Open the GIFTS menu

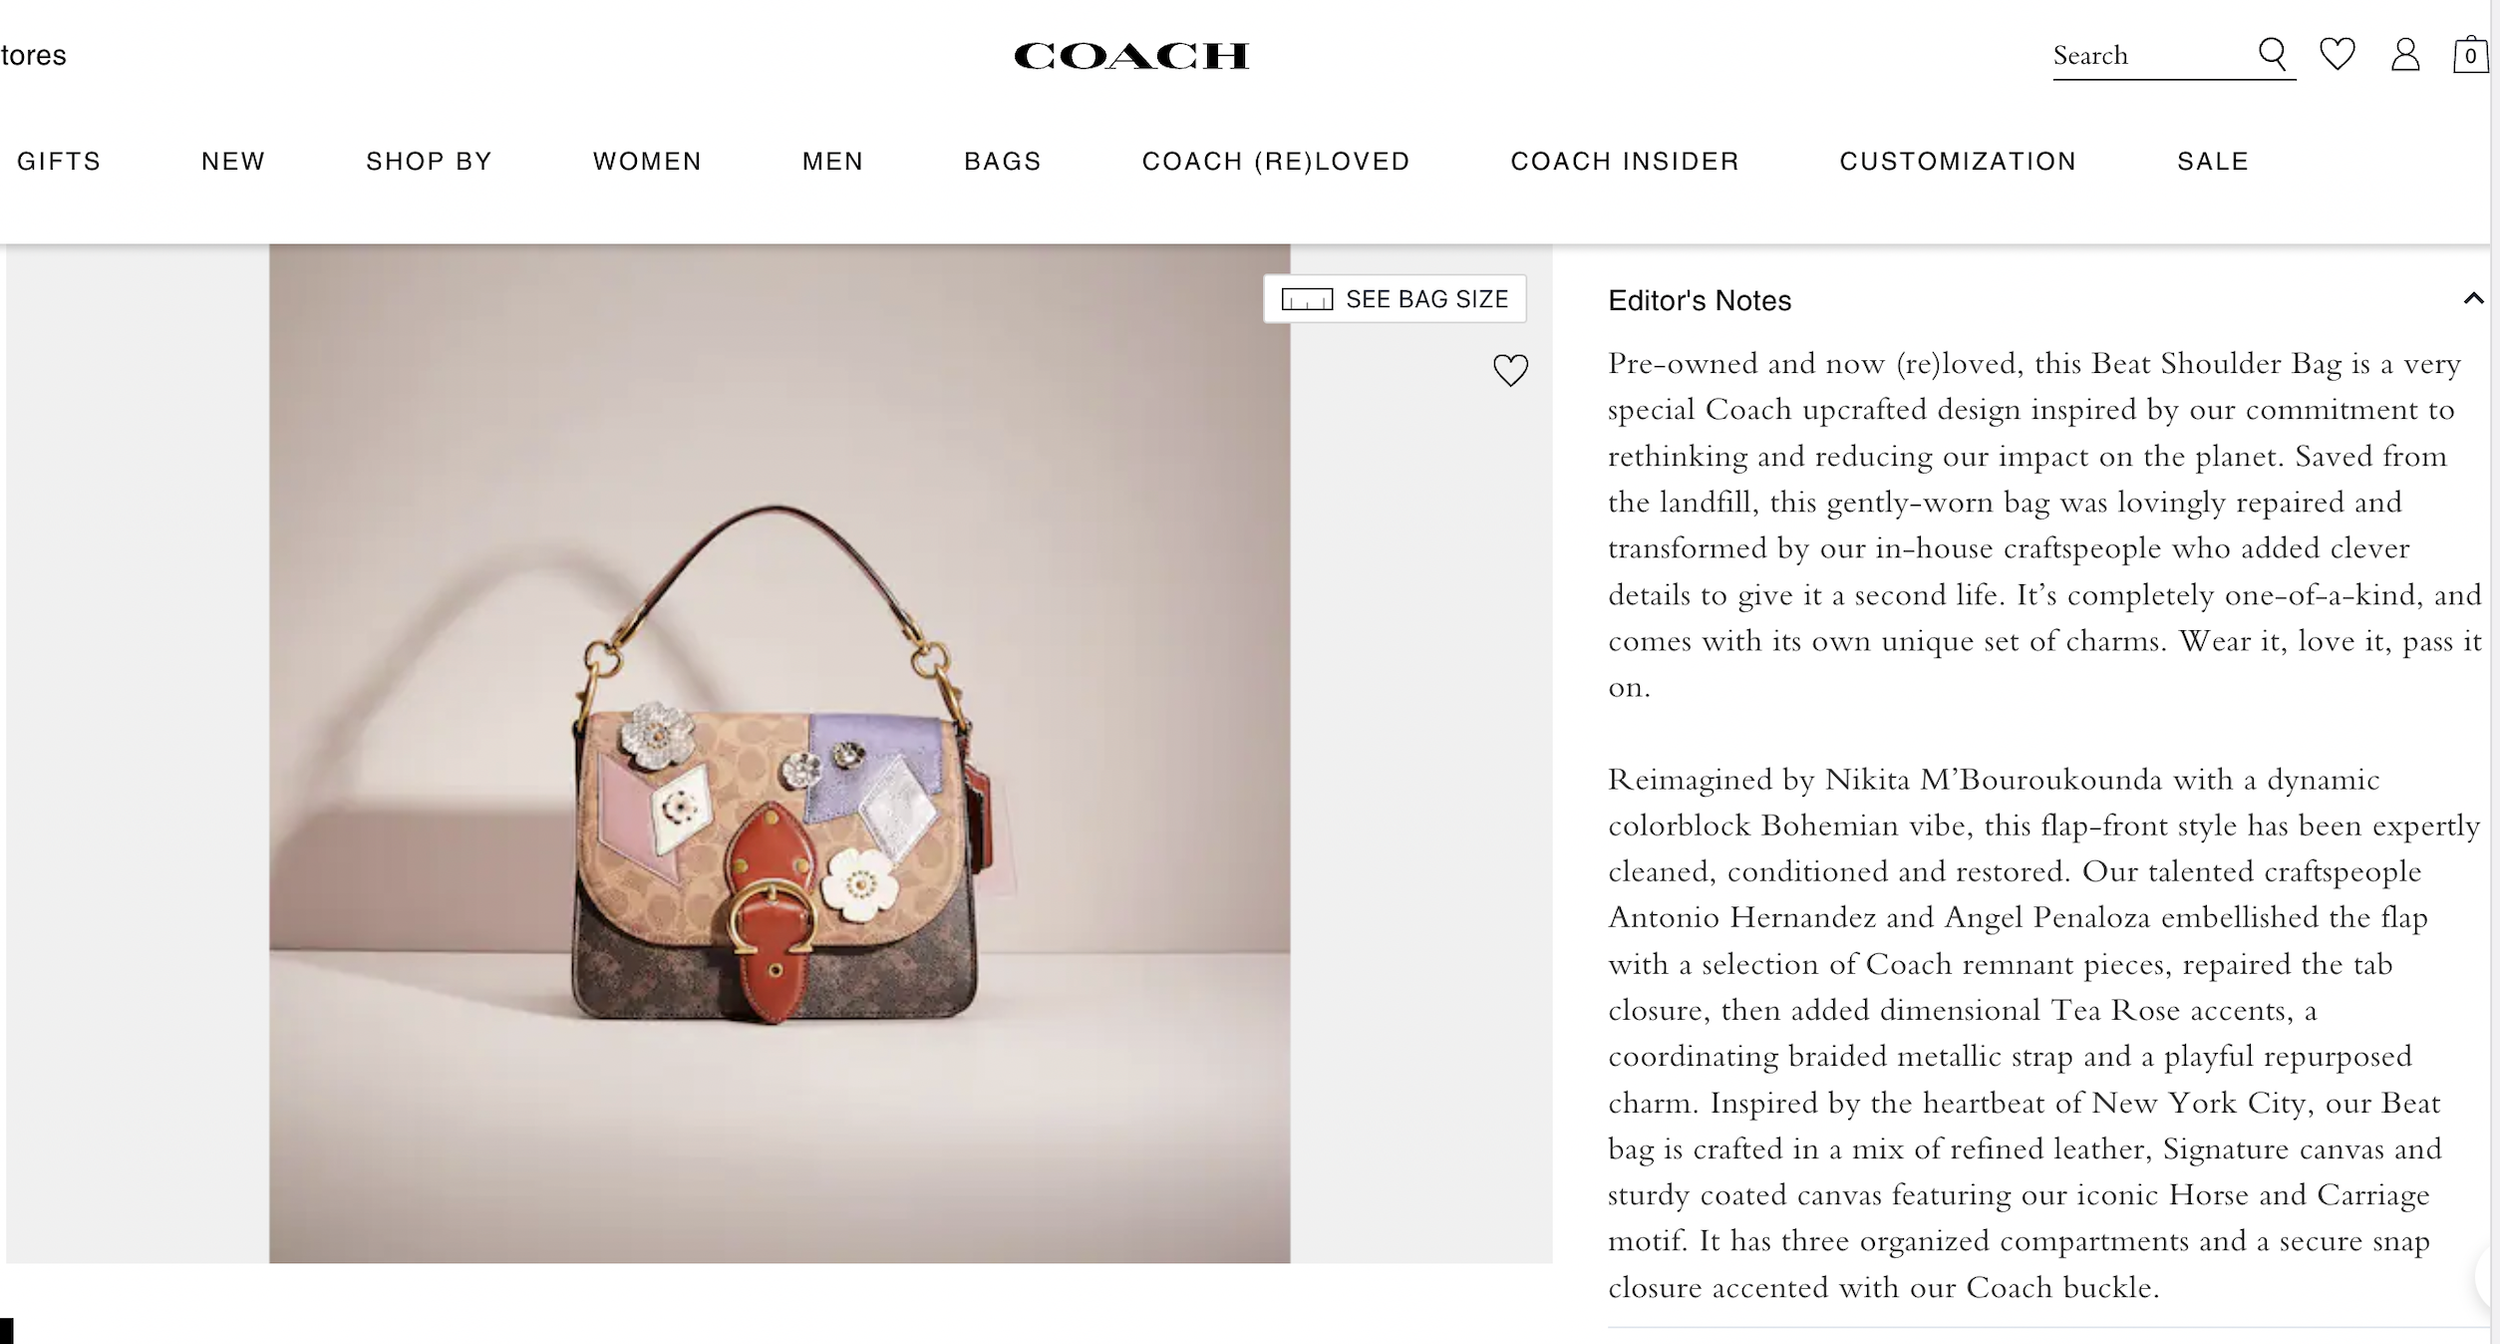(59, 161)
